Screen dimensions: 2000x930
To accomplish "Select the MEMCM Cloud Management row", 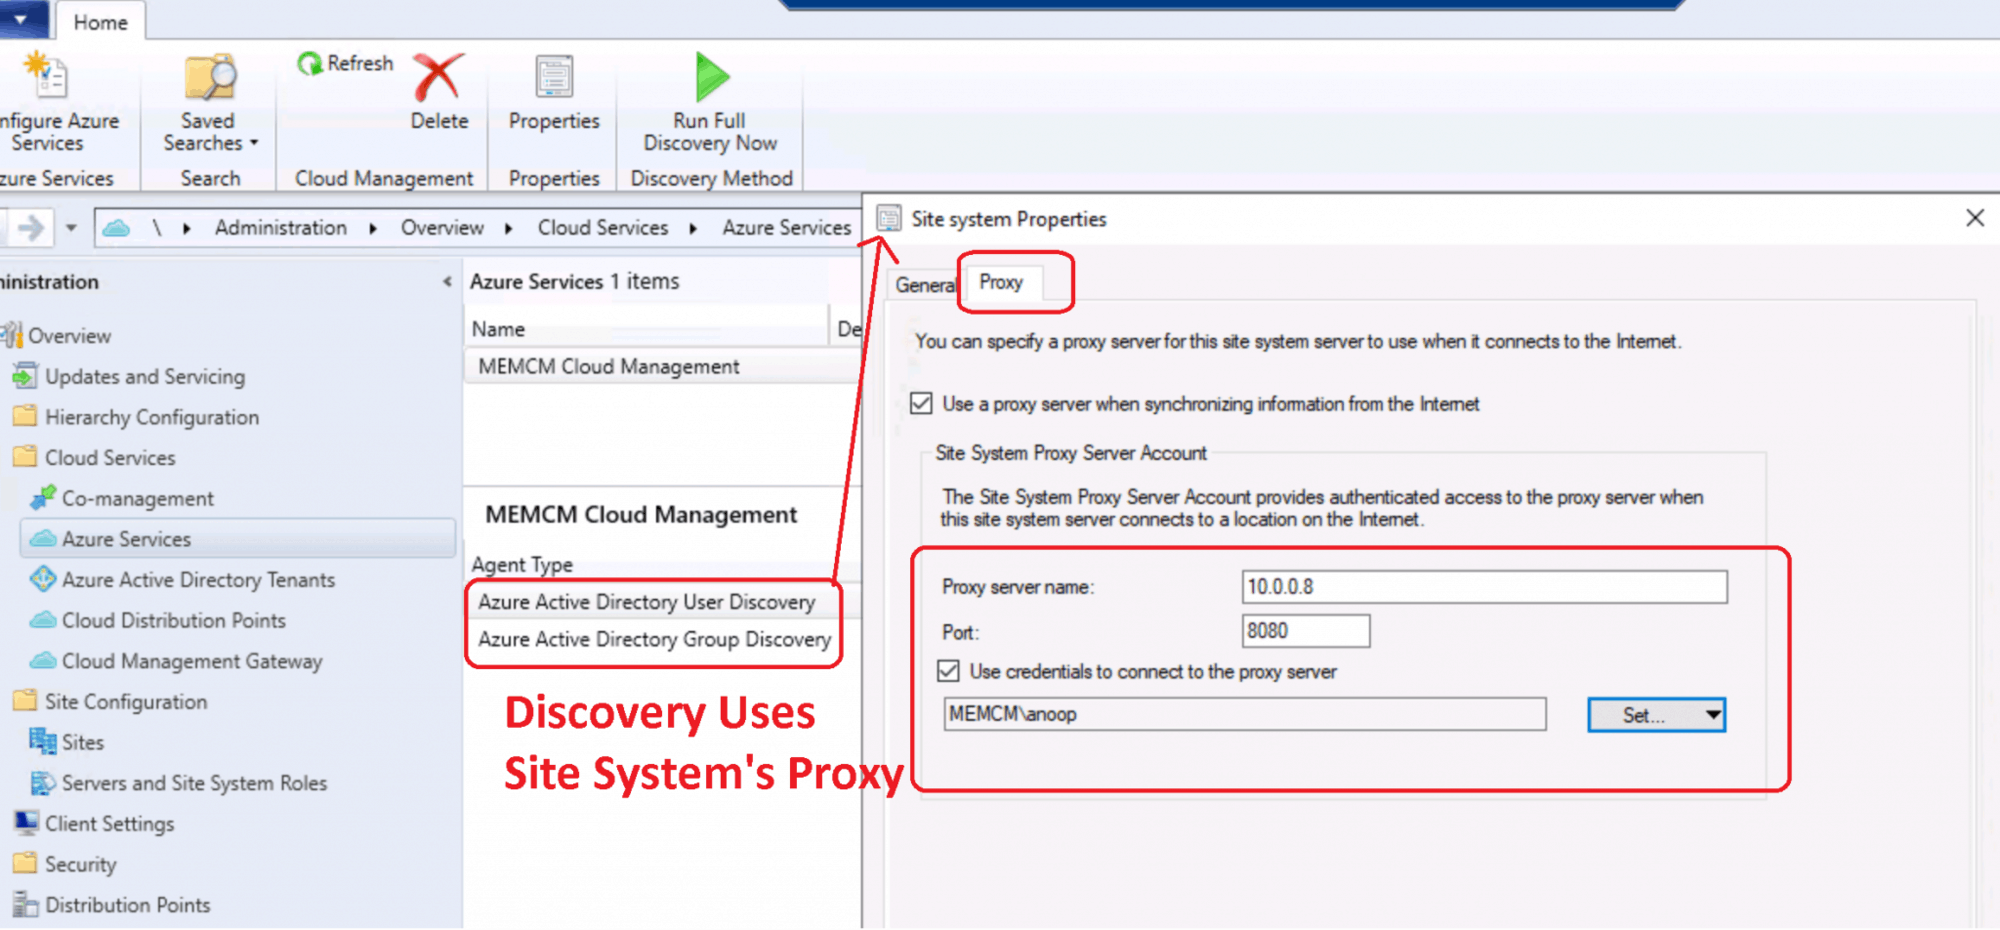I will tap(663, 367).
